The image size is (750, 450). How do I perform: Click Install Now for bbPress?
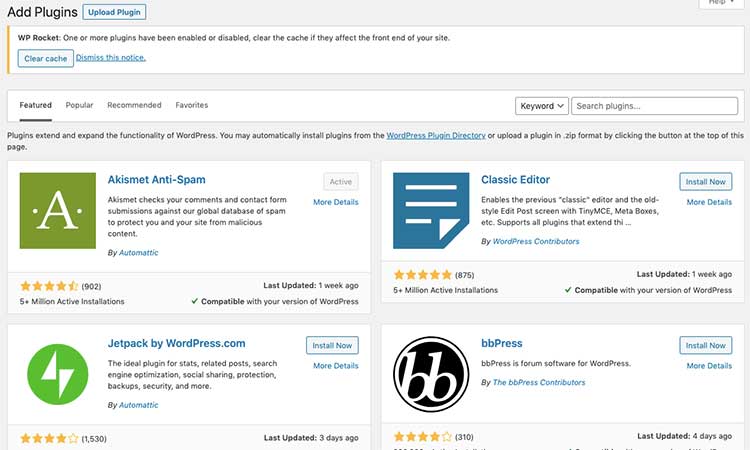click(x=706, y=345)
